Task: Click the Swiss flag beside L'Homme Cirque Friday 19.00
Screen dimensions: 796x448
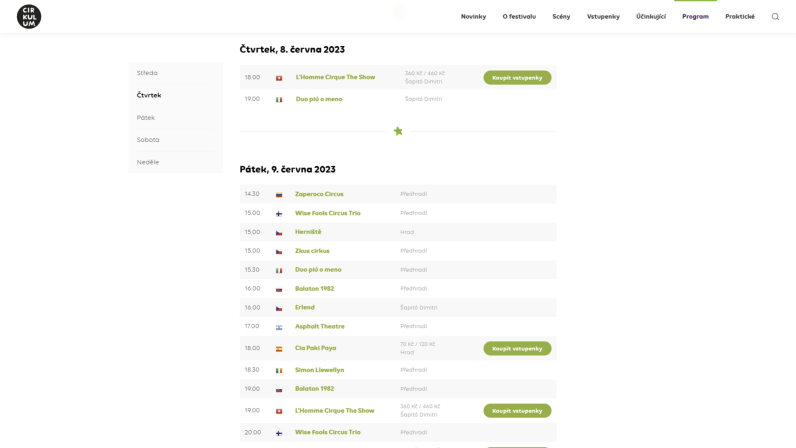Action: coord(279,411)
